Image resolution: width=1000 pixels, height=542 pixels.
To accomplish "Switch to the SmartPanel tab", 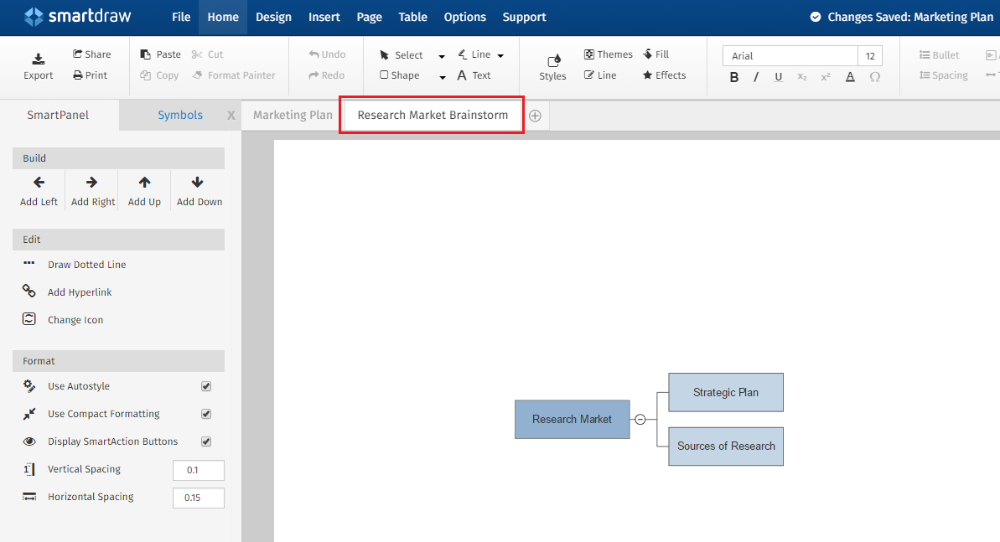I will point(58,115).
